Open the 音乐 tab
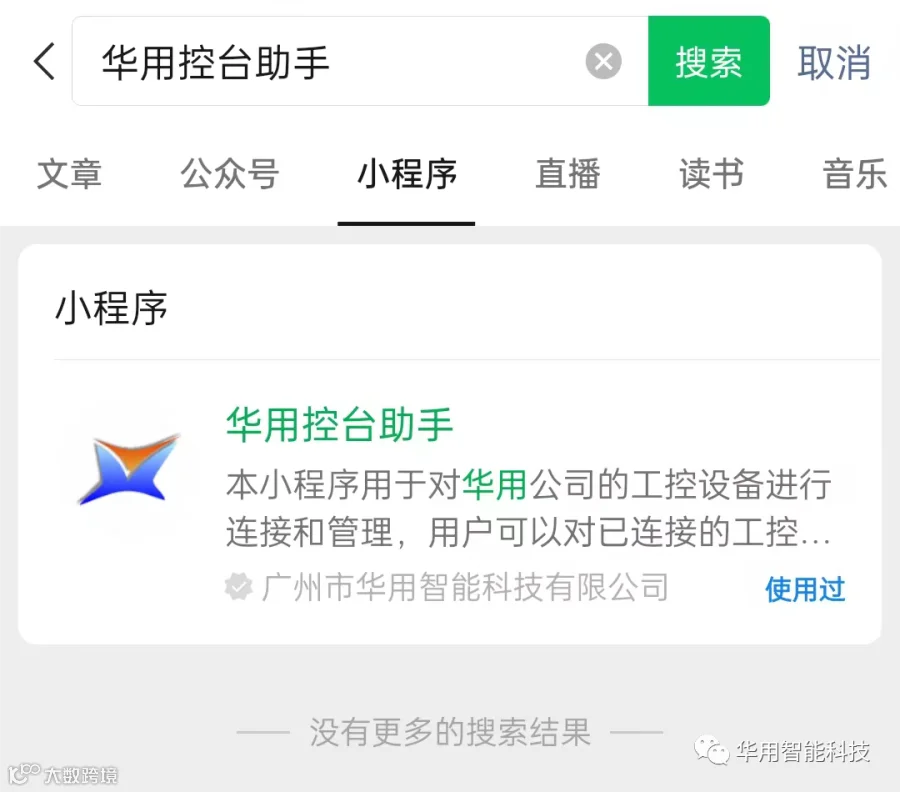This screenshot has height=792, width=900. [x=855, y=174]
